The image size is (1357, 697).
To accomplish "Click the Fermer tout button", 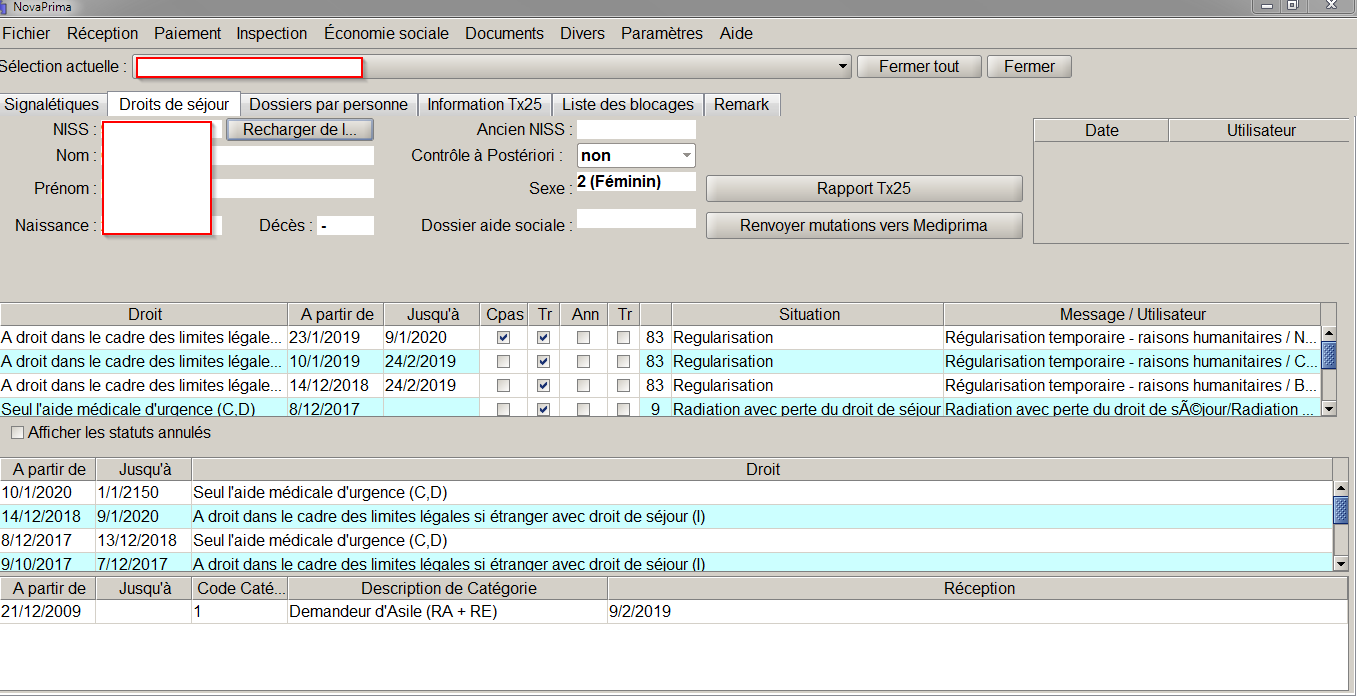I will pos(918,67).
